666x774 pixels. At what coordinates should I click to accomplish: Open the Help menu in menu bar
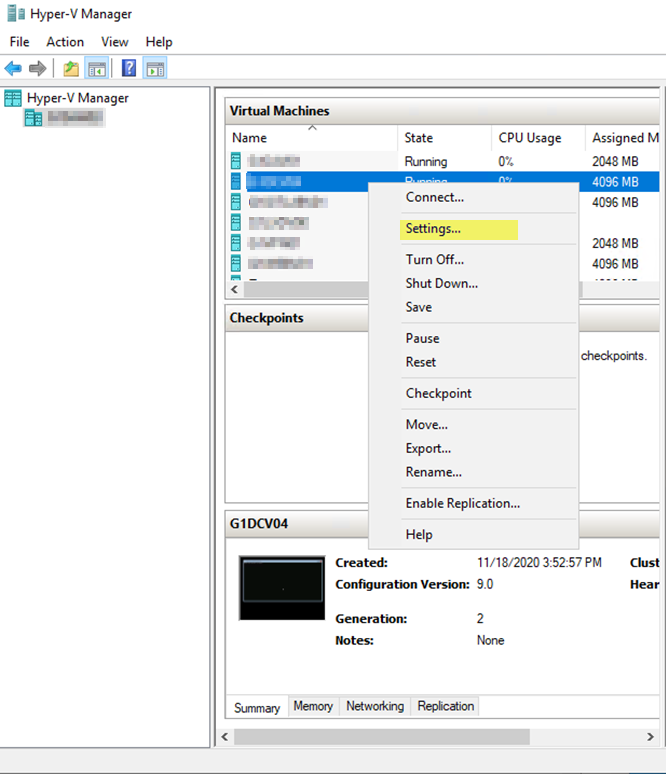(x=159, y=42)
